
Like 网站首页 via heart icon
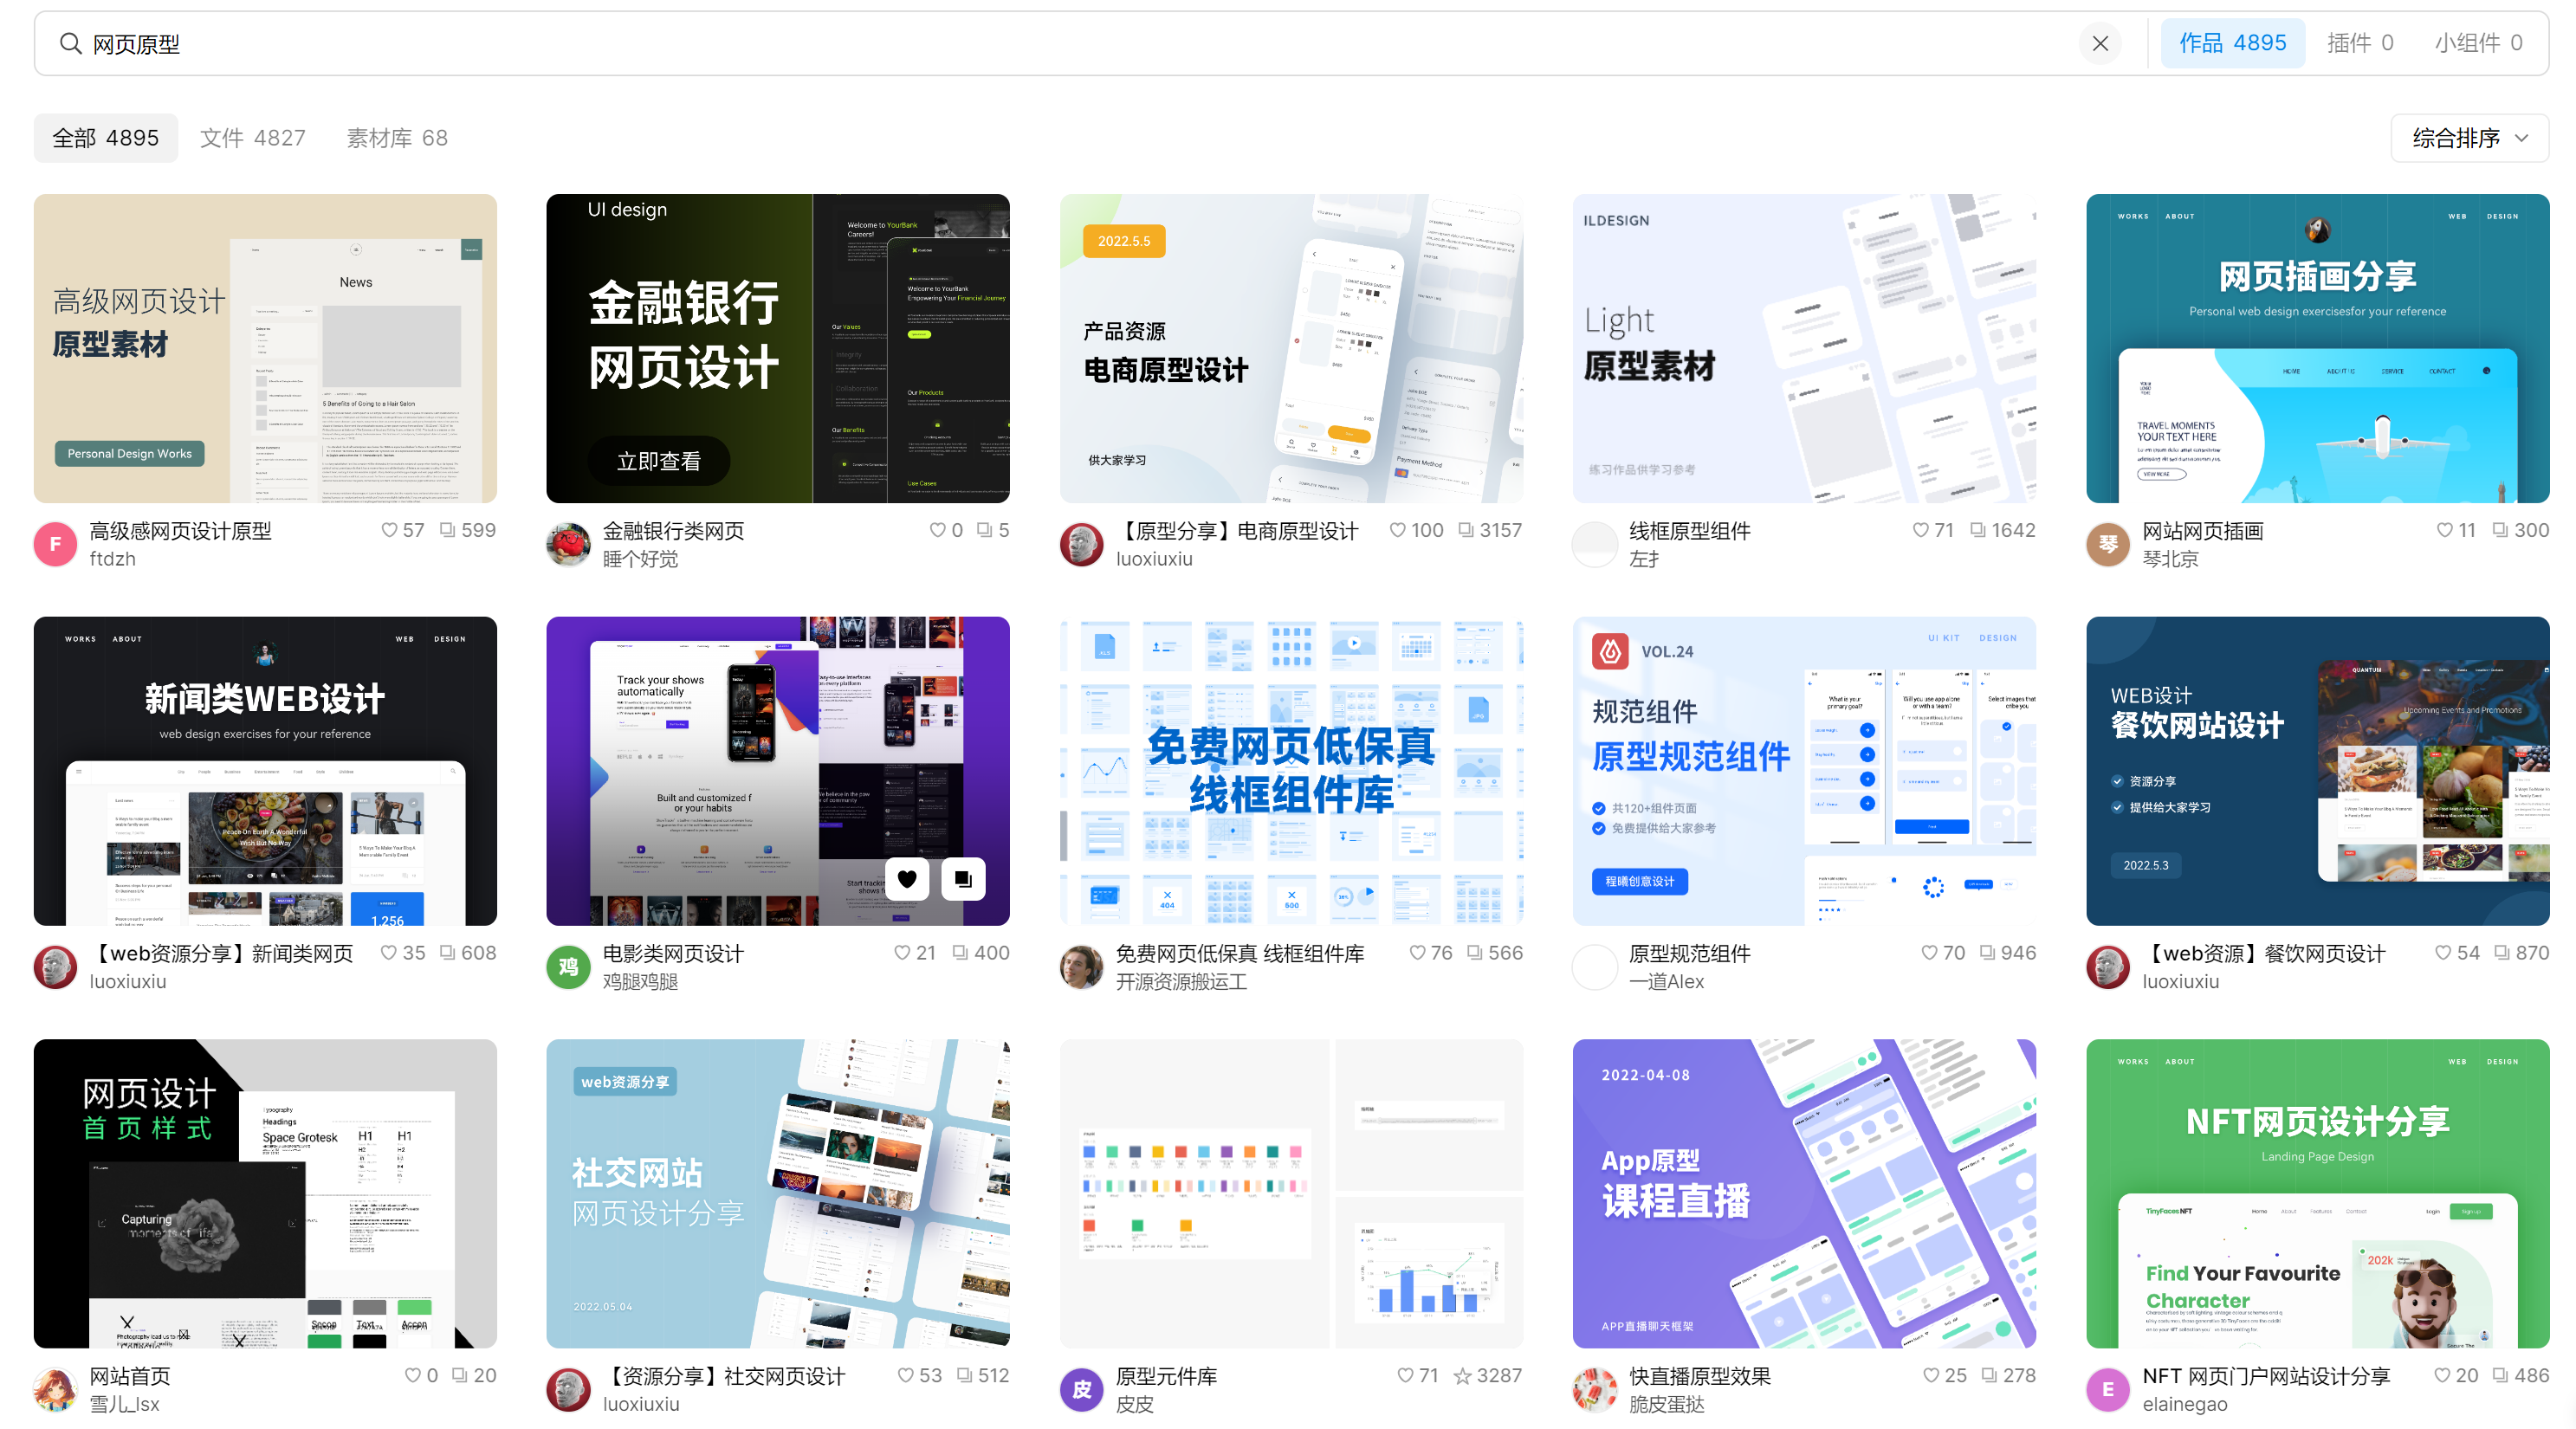tap(413, 1375)
